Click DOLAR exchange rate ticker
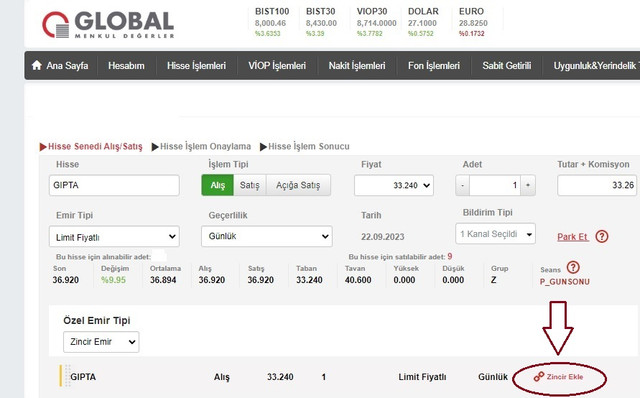640x398 pixels. click(423, 22)
